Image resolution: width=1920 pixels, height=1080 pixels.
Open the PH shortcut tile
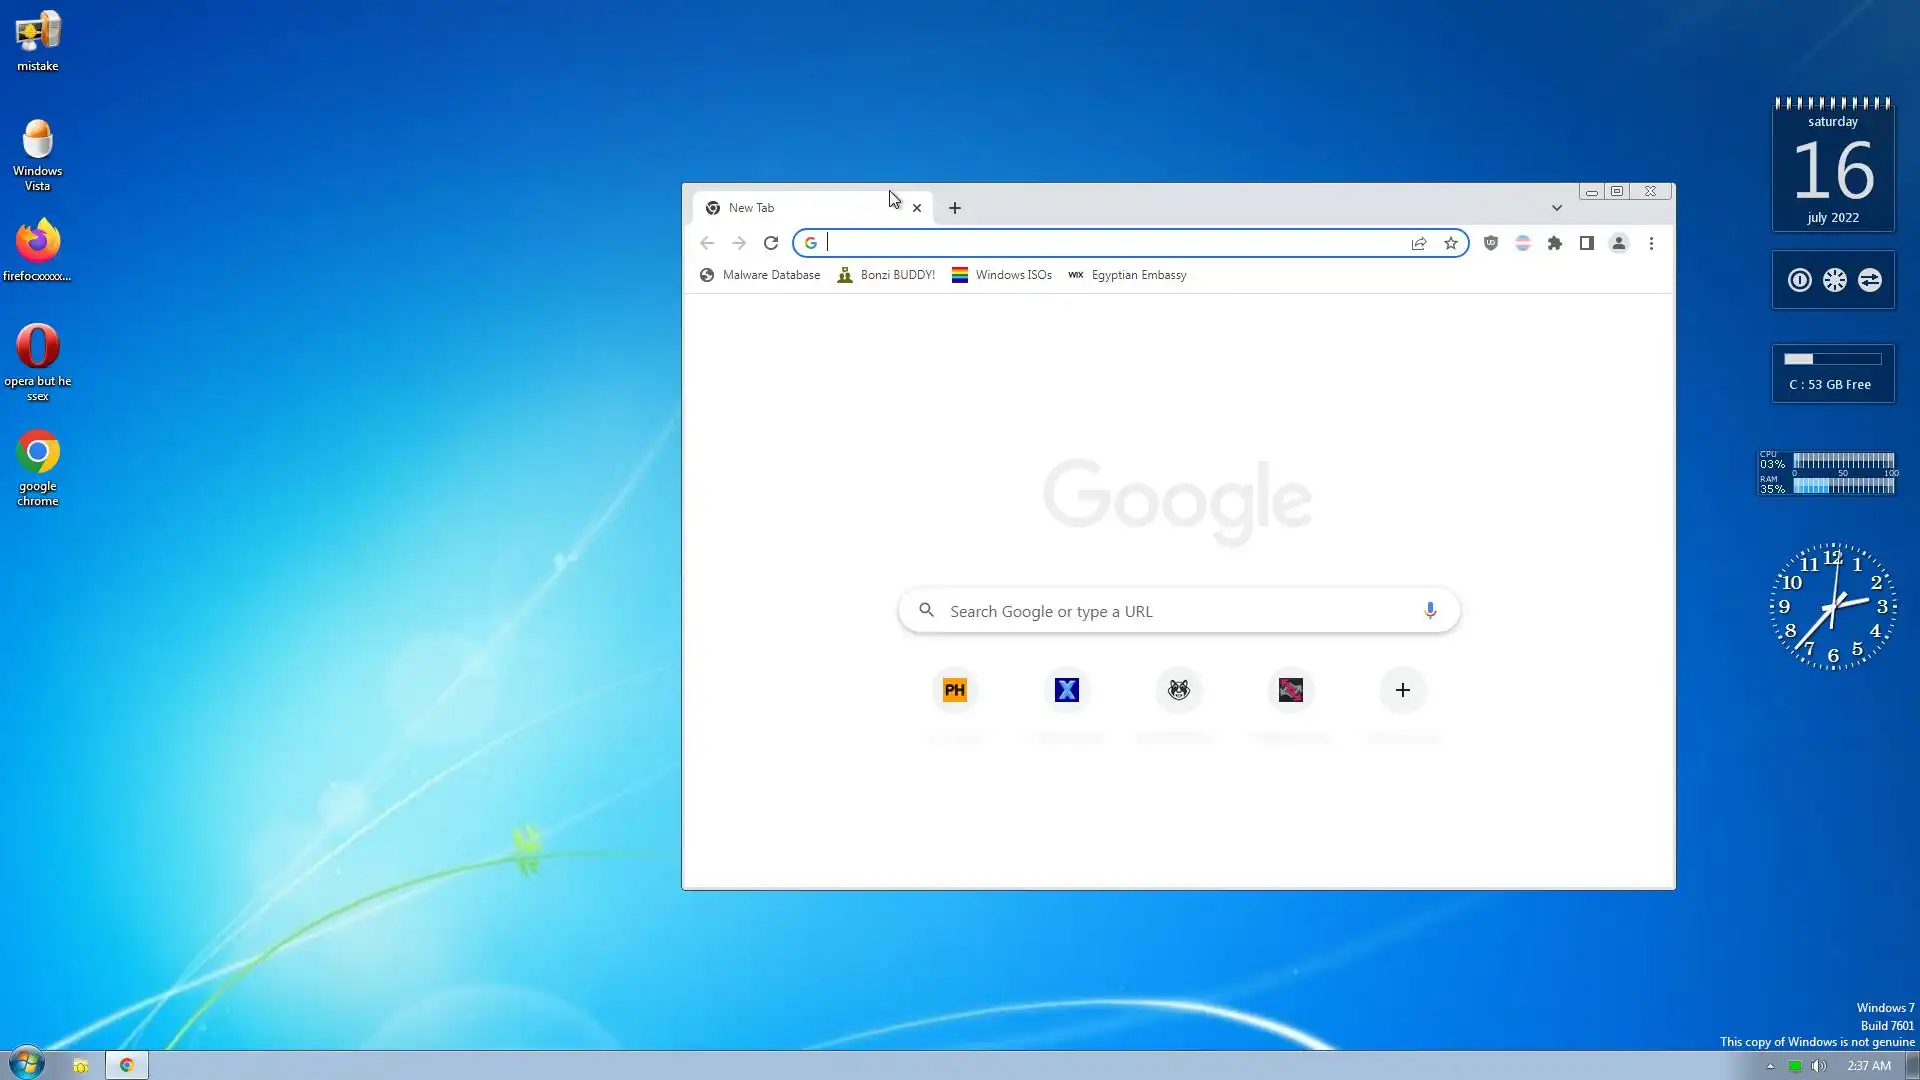click(x=954, y=690)
